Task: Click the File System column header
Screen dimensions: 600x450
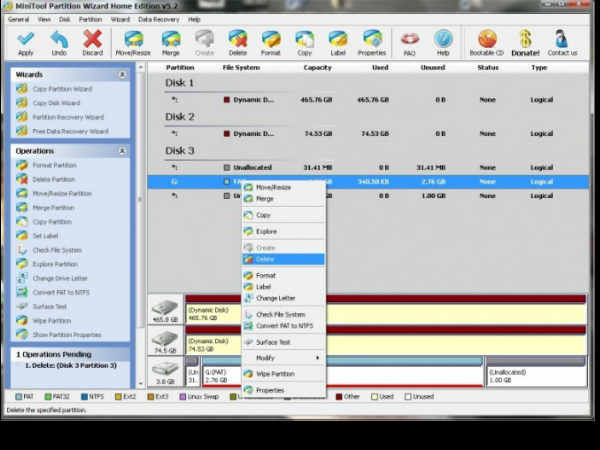Action: point(241,68)
